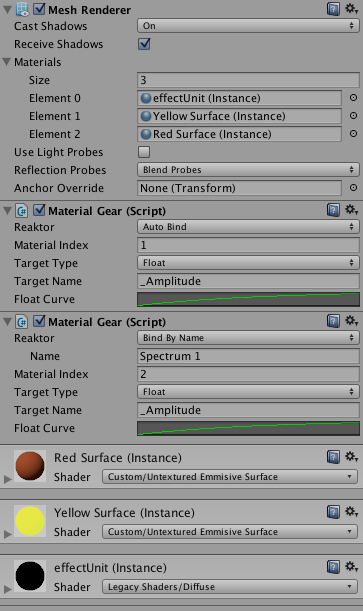Screen dimensions: 363x611
Task: Open object picker for Element 1
Action: pos(353,116)
